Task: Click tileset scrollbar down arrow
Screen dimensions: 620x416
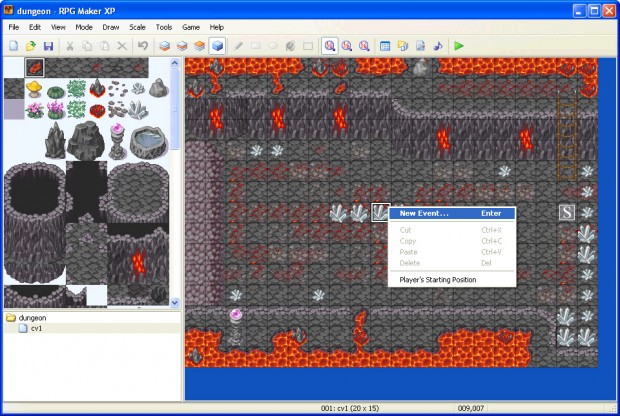Action: (175, 303)
